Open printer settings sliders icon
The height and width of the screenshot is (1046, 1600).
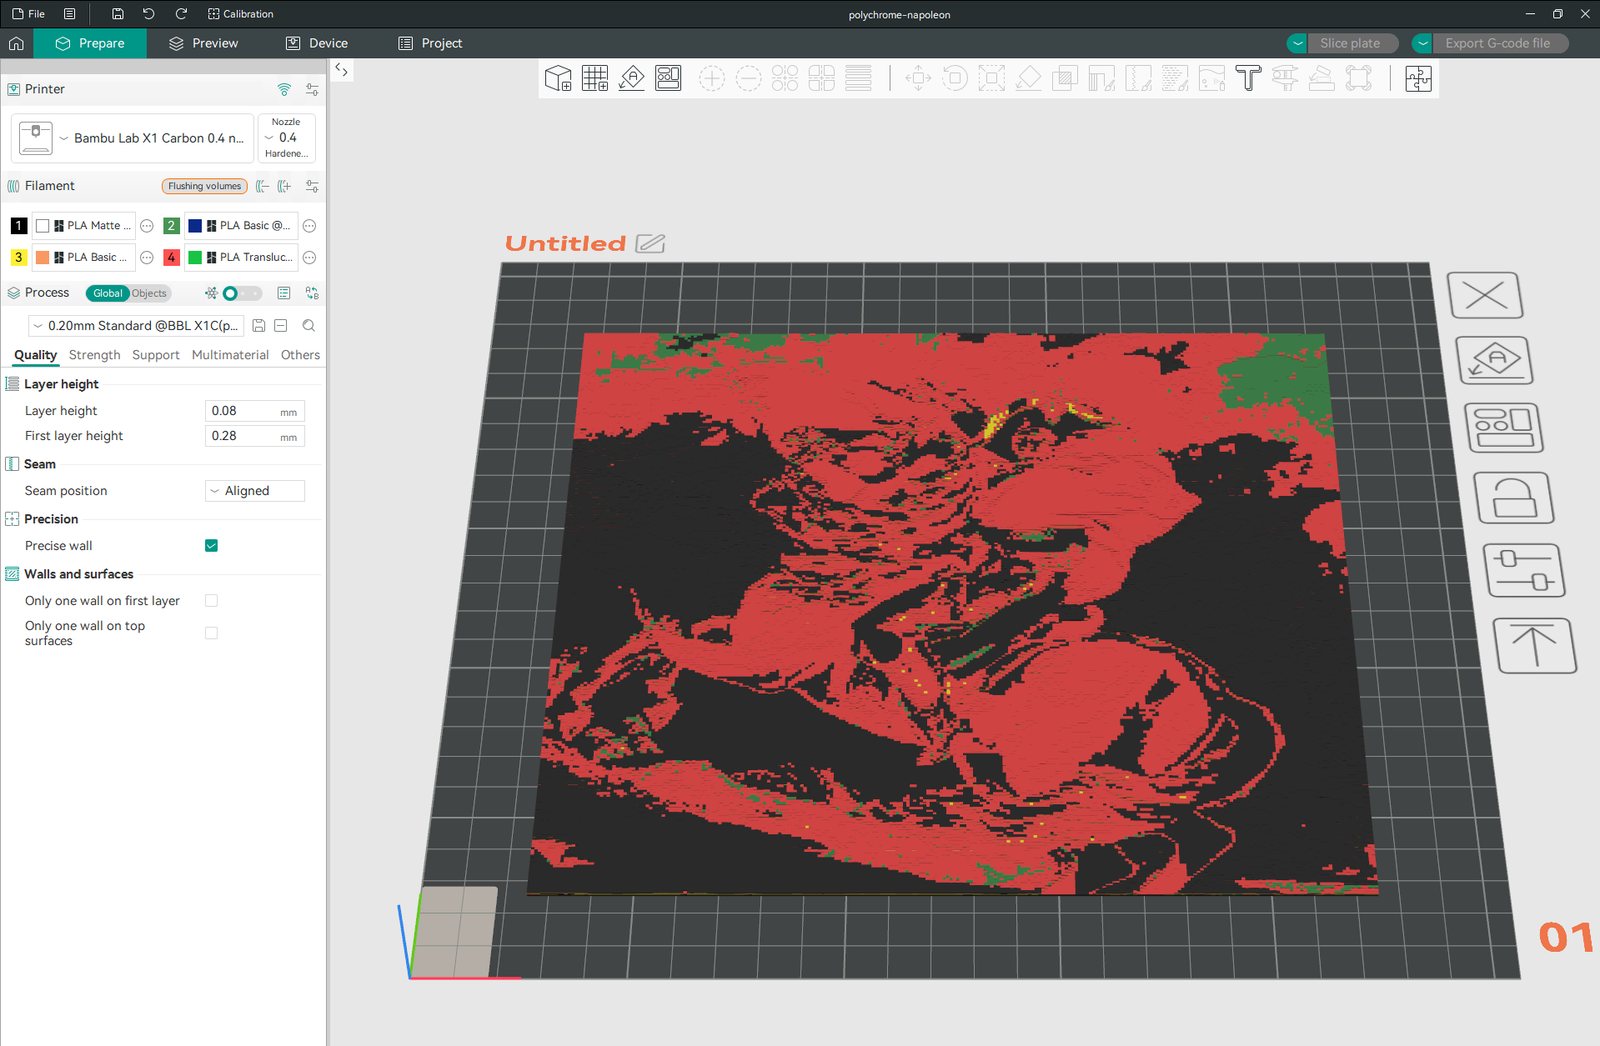[x=312, y=89]
